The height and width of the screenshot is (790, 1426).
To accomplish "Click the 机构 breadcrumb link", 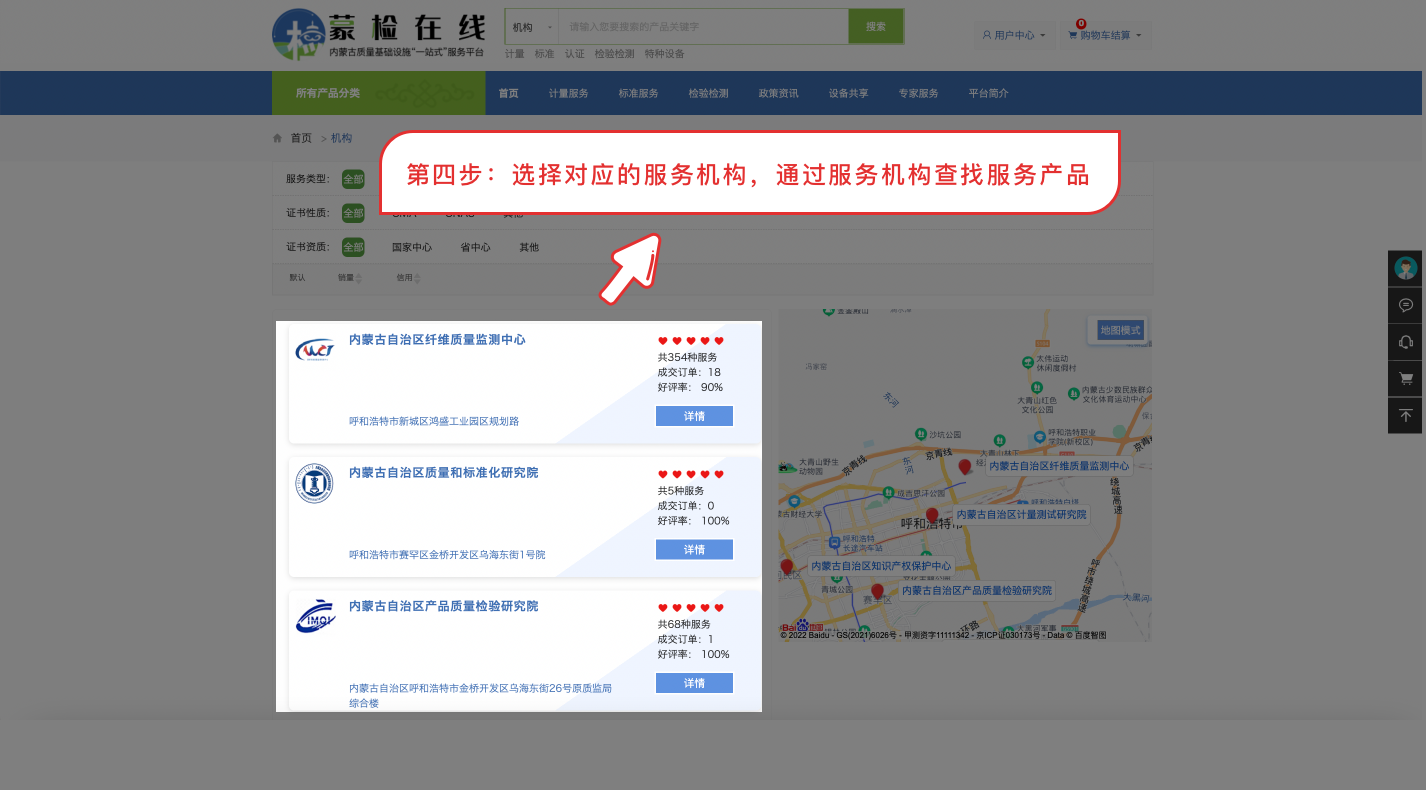I will coord(341,138).
